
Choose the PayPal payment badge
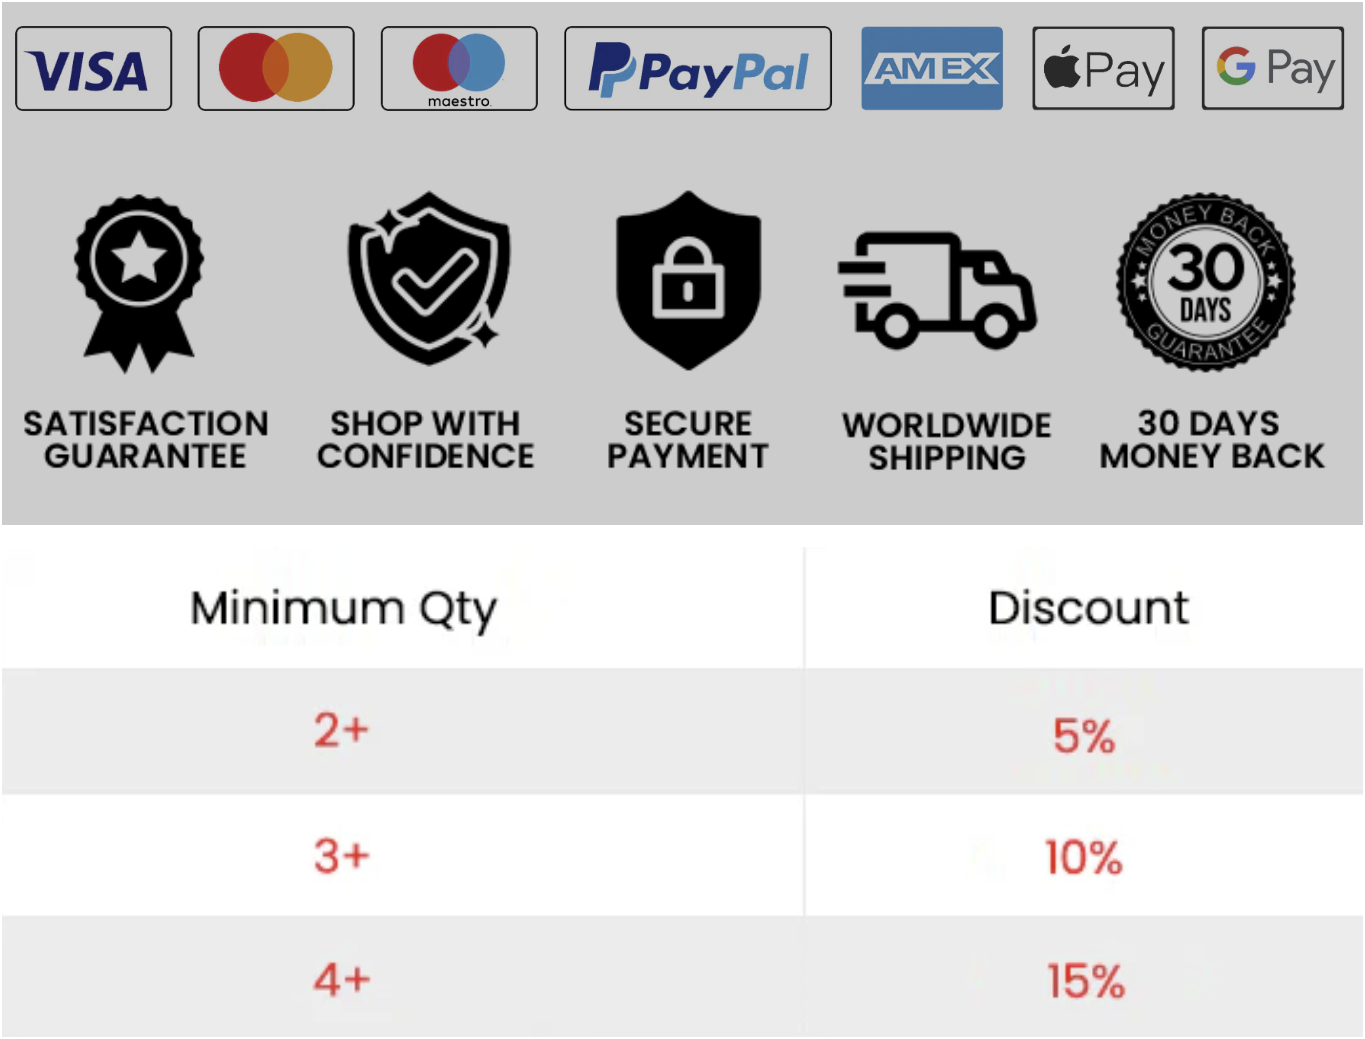pyautogui.click(x=697, y=69)
